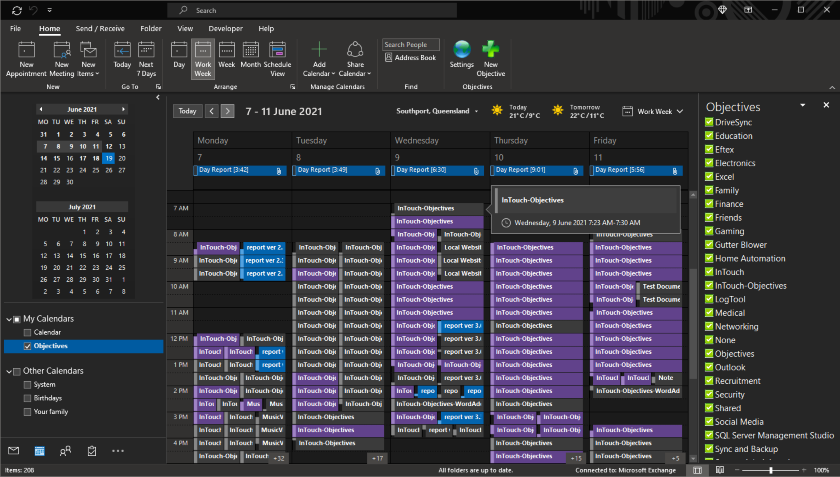Uncheck Gutter Blower category

709,244
